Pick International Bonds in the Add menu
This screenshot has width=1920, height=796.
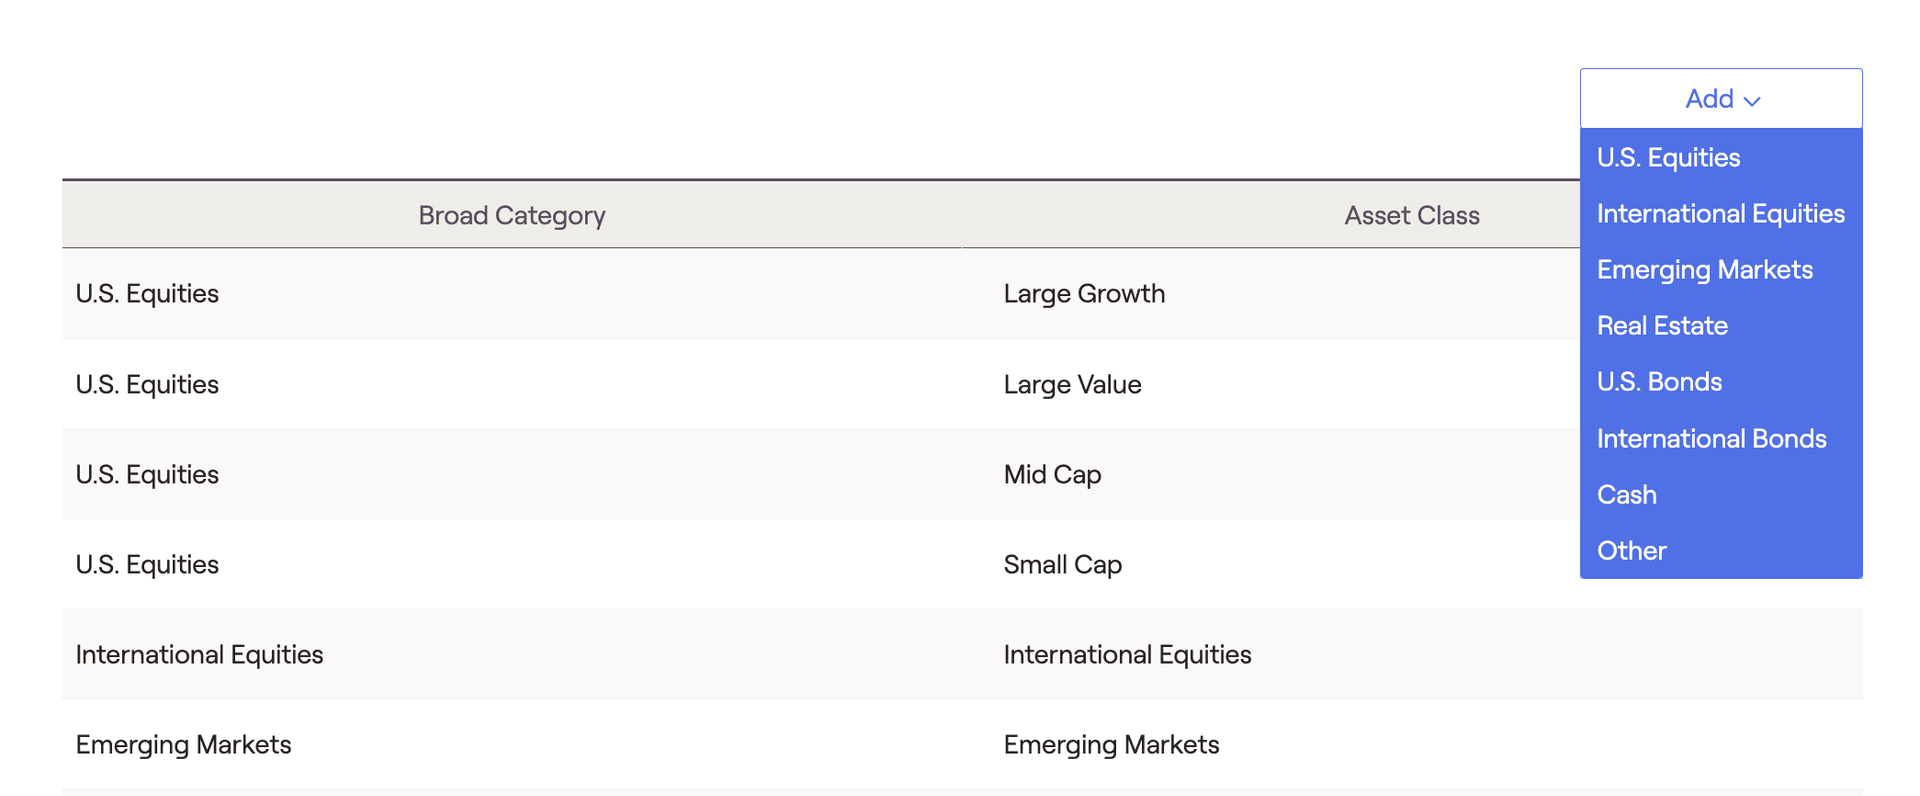pos(1721,438)
